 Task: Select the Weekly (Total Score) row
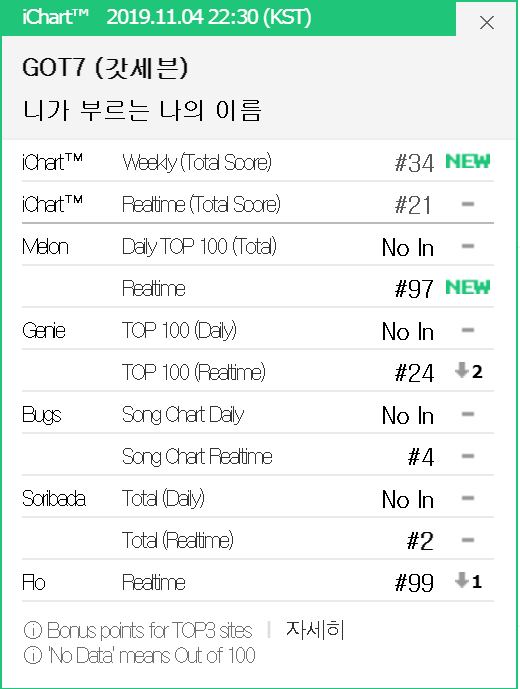click(258, 162)
